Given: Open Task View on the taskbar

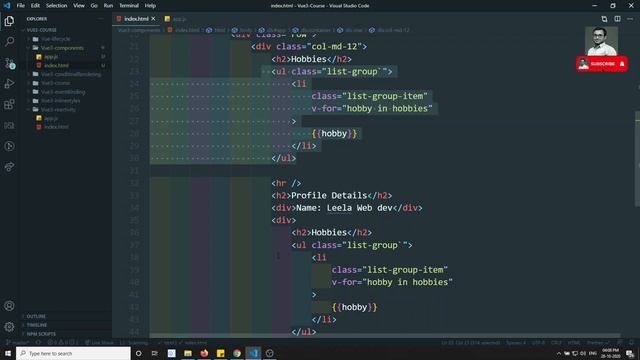Looking at the screenshot, I should point(155,353).
